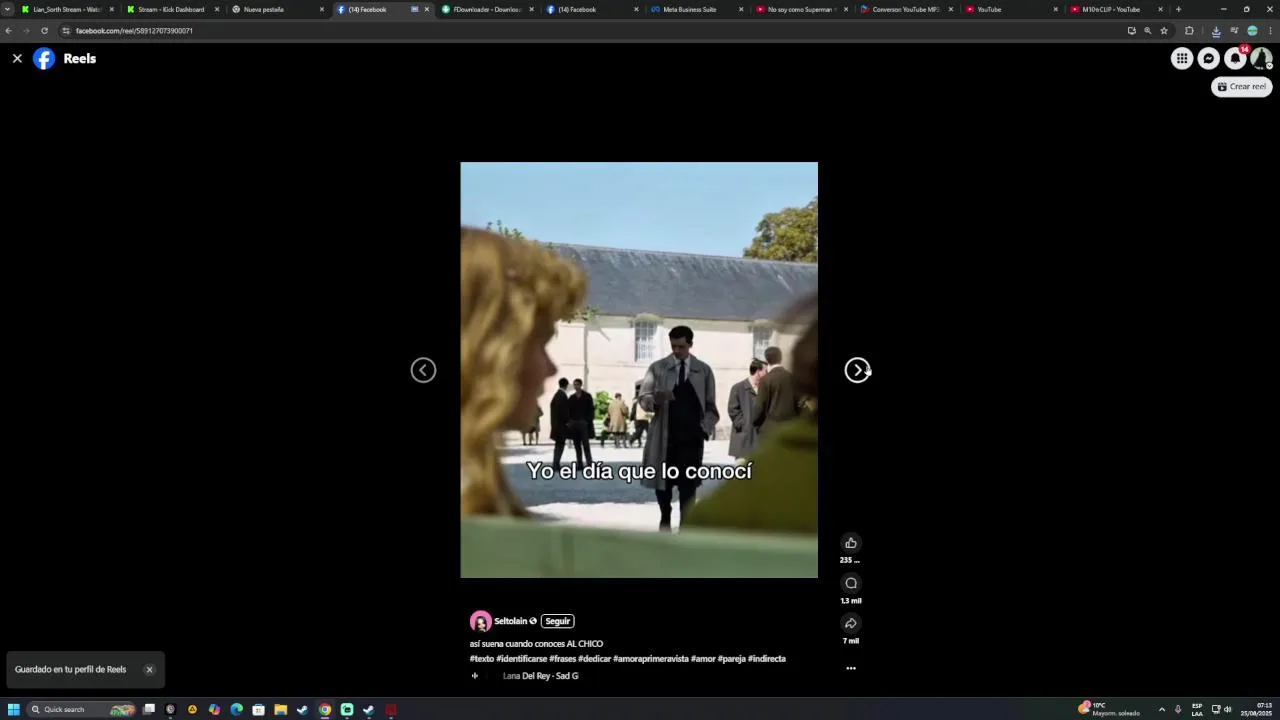Switch to Lian_Sorth Stream tab
Image resolution: width=1280 pixels, height=720 pixels.
click(x=67, y=9)
